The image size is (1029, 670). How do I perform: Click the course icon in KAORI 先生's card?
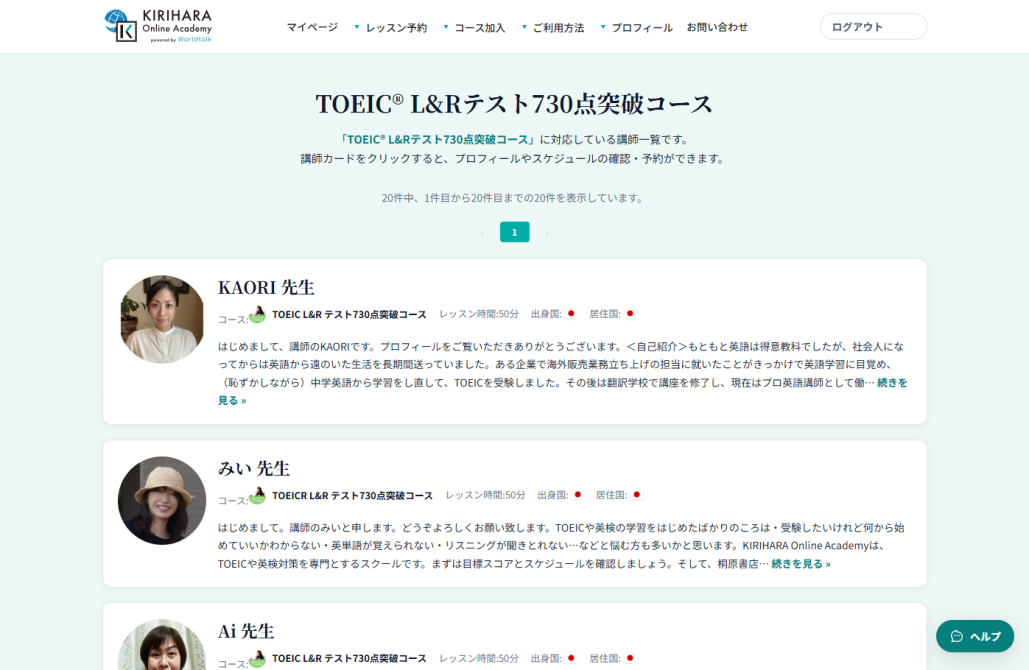coord(257,314)
